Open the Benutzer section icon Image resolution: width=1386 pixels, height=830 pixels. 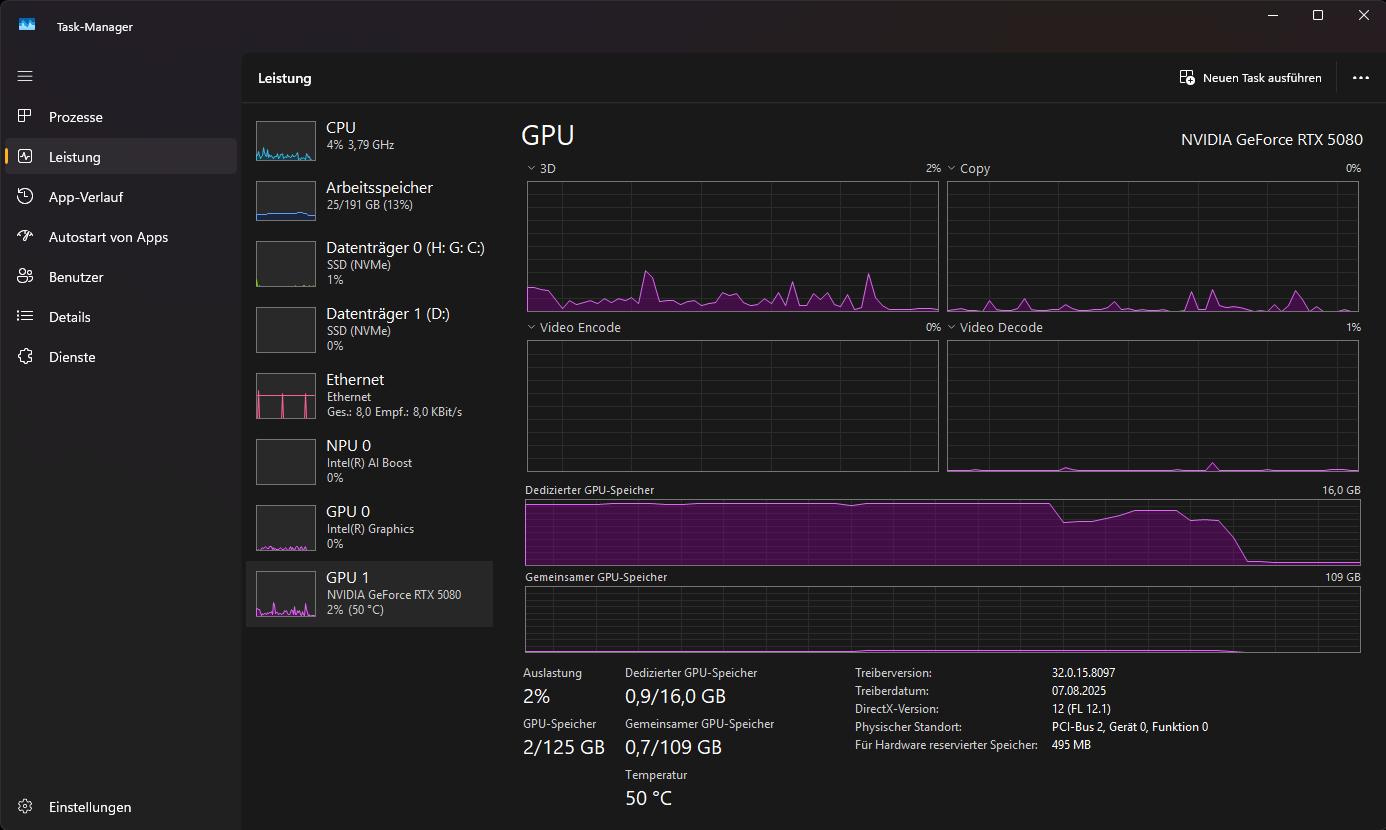[25, 276]
